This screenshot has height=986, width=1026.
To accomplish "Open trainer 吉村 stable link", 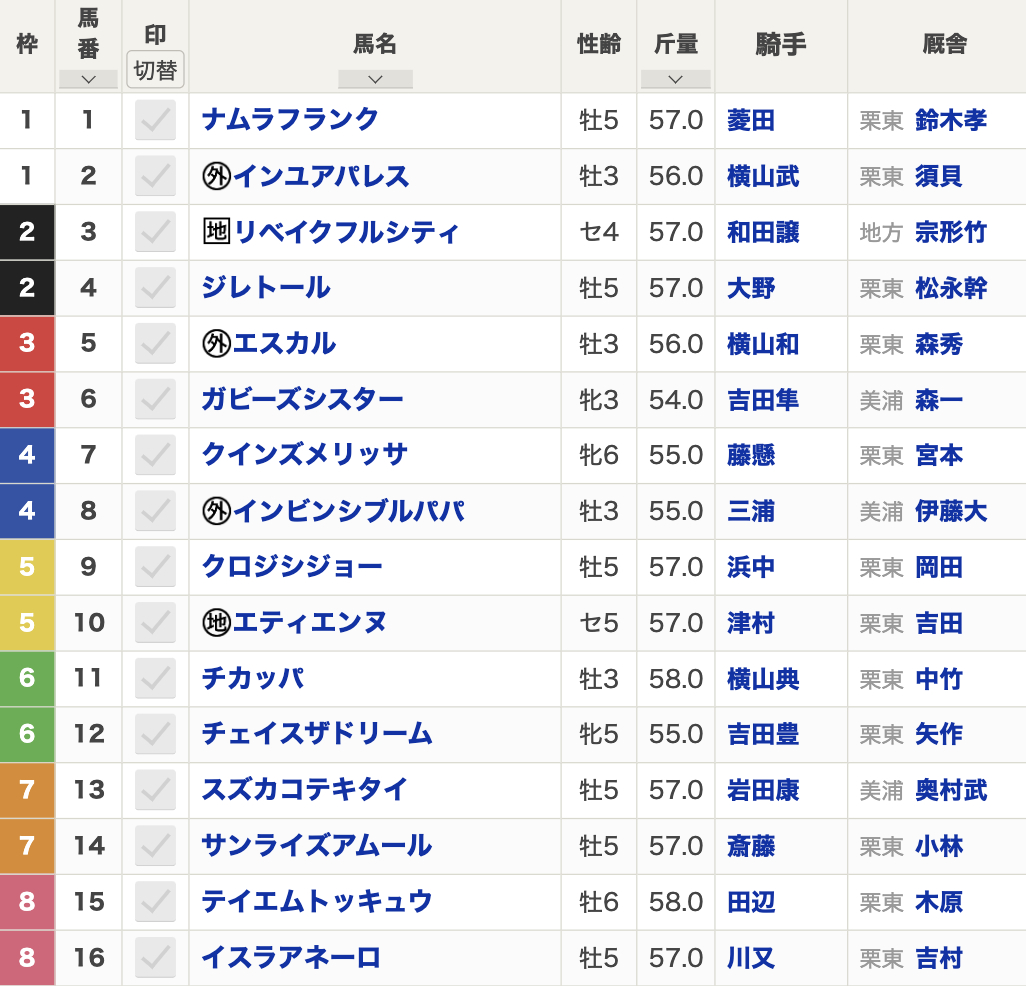I will (x=939, y=959).
